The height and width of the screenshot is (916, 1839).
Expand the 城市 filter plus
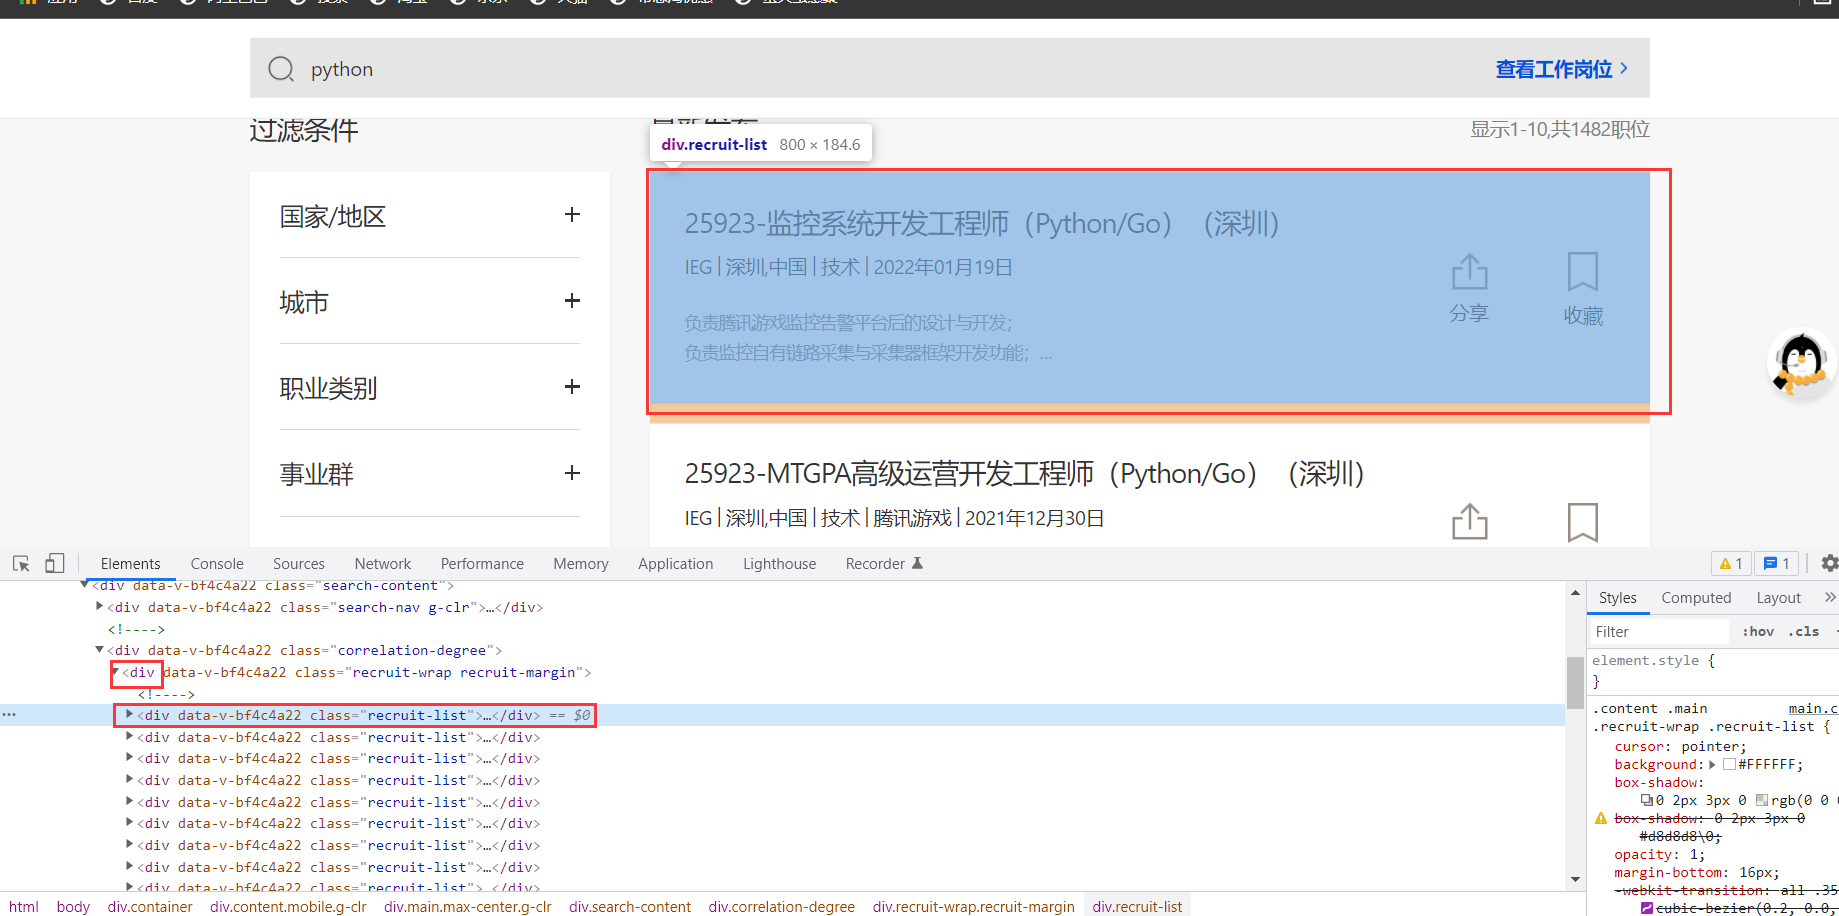(572, 300)
